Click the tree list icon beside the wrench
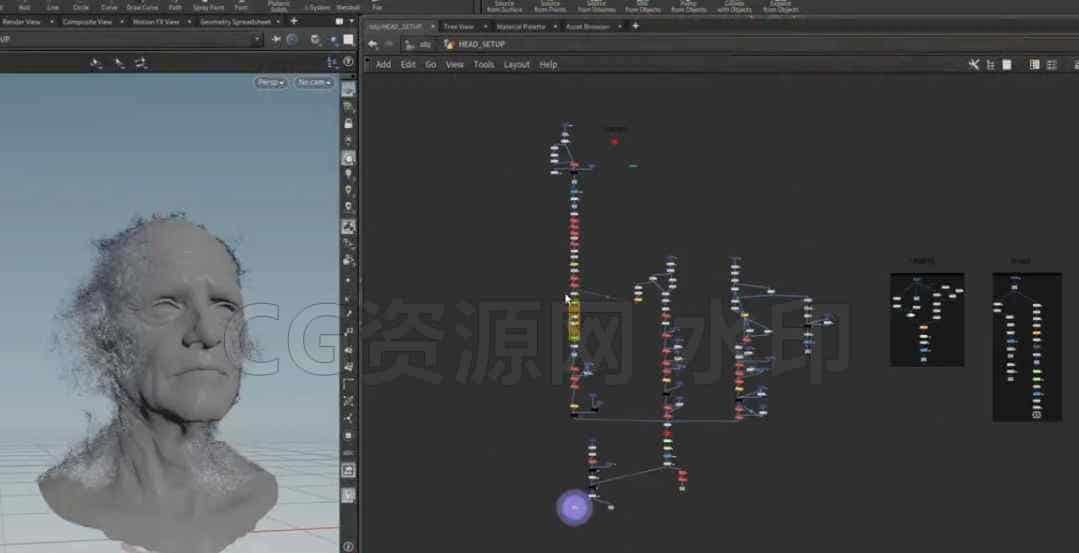1079x553 pixels. (x=990, y=65)
